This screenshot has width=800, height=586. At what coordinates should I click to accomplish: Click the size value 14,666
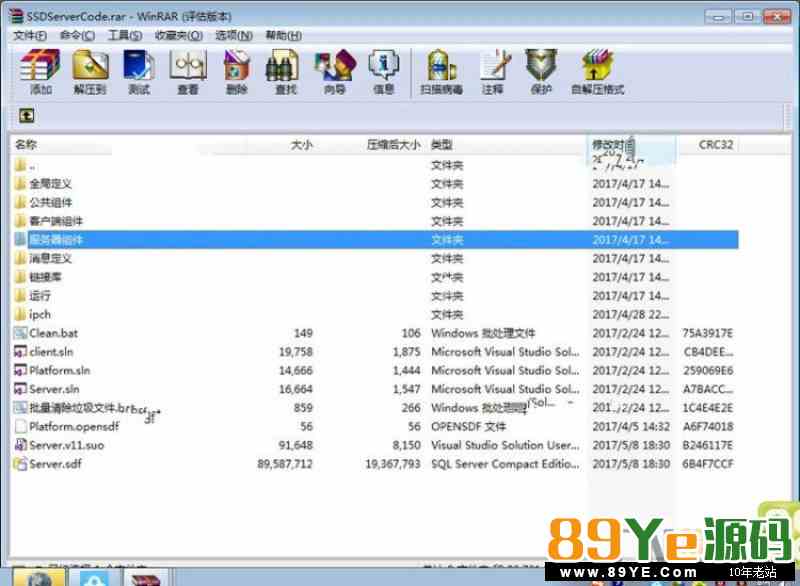pyautogui.click(x=295, y=371)
